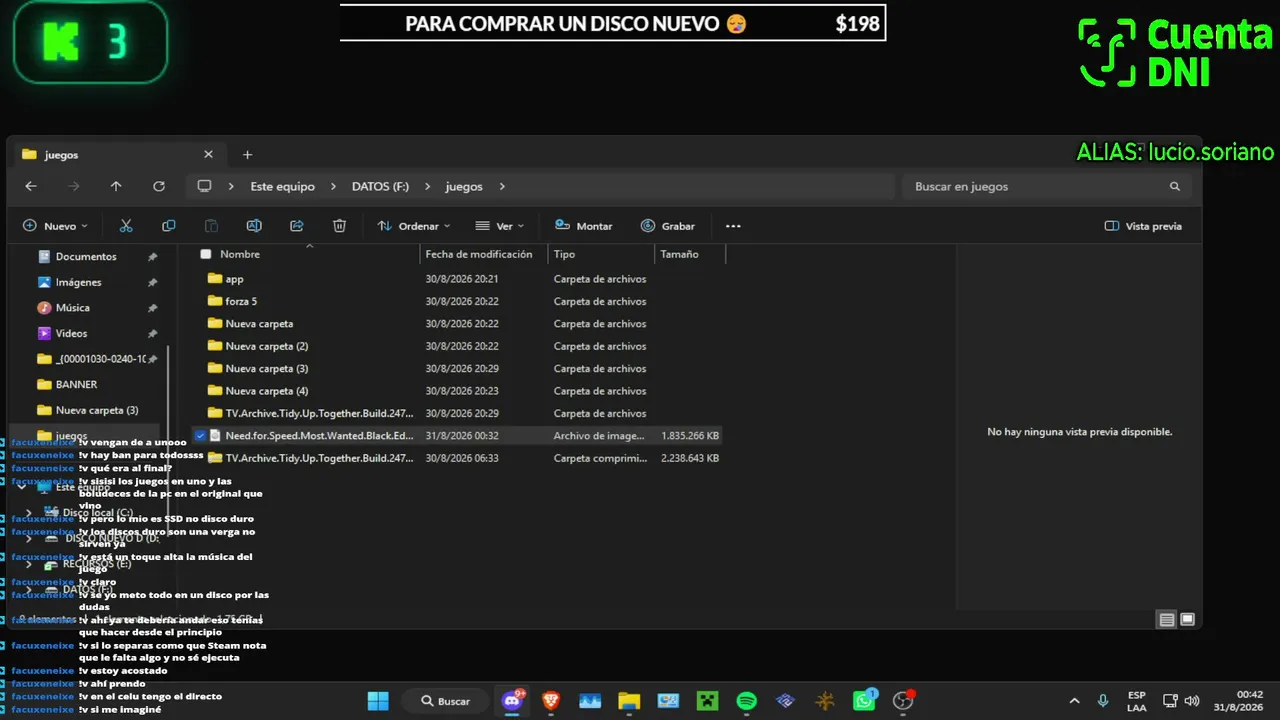Click the 2.238.643 KB size value
This screenshot has width=1280, height=720.
pyautogui.click(x=690, y=458)
